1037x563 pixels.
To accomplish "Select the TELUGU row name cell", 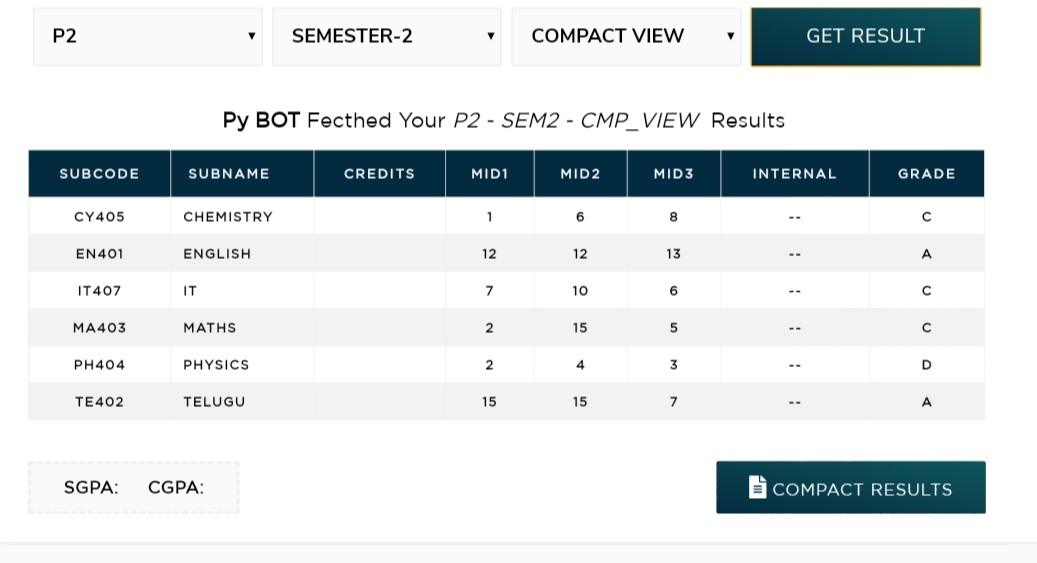I will tap(242, 402).
